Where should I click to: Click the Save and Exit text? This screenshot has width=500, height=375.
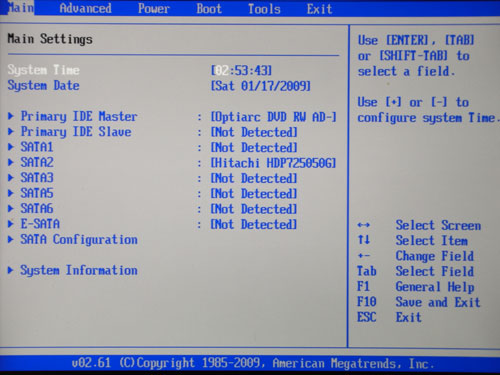(438, 302)
